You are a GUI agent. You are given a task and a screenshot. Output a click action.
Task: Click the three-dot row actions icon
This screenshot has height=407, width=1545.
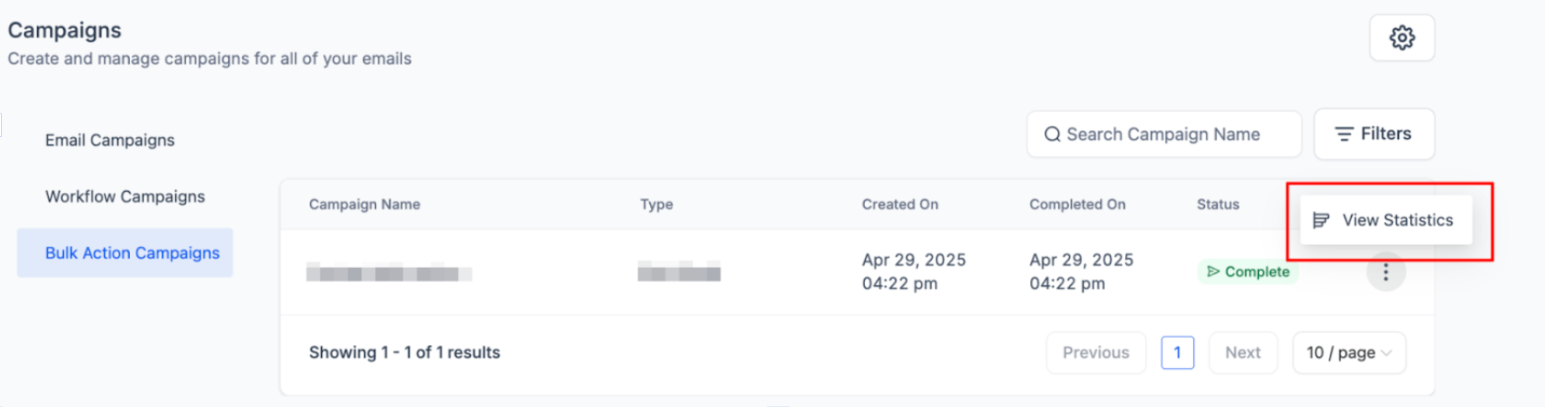pos(1385,272)
